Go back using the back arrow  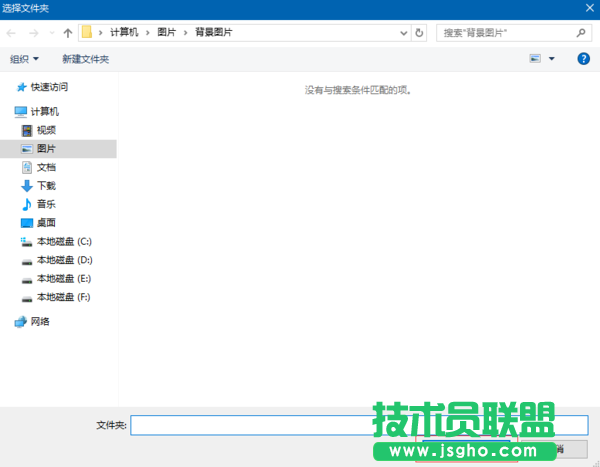pos(11,33)
